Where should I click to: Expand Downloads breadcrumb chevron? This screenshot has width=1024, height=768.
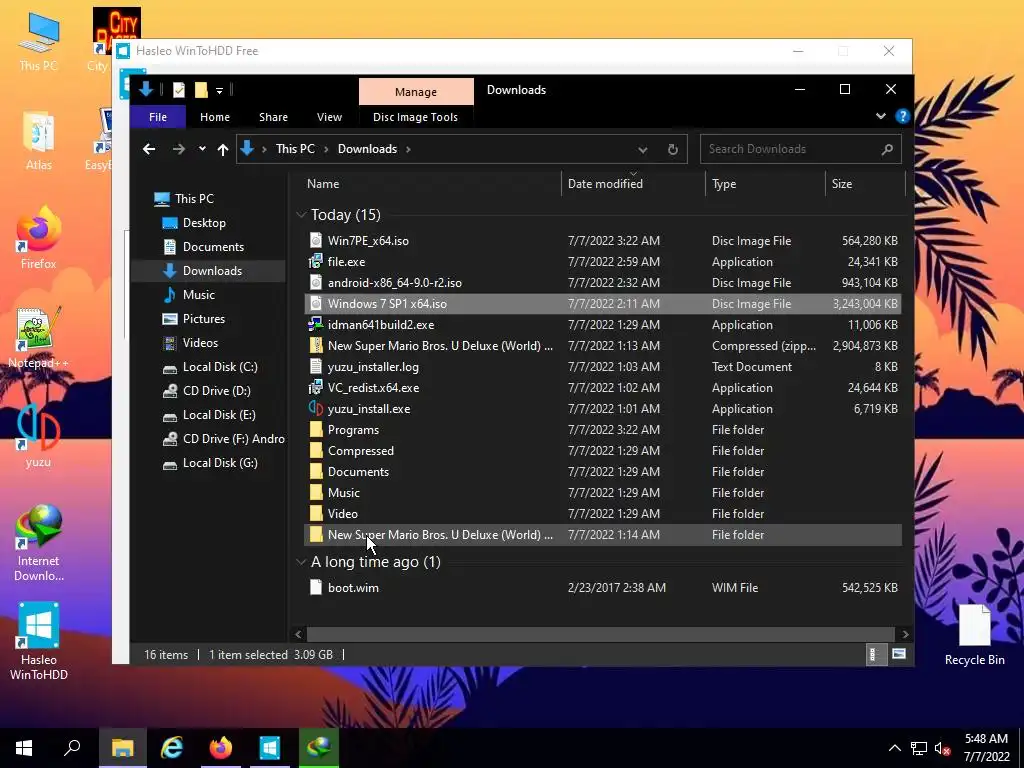(x=408, y=150)
